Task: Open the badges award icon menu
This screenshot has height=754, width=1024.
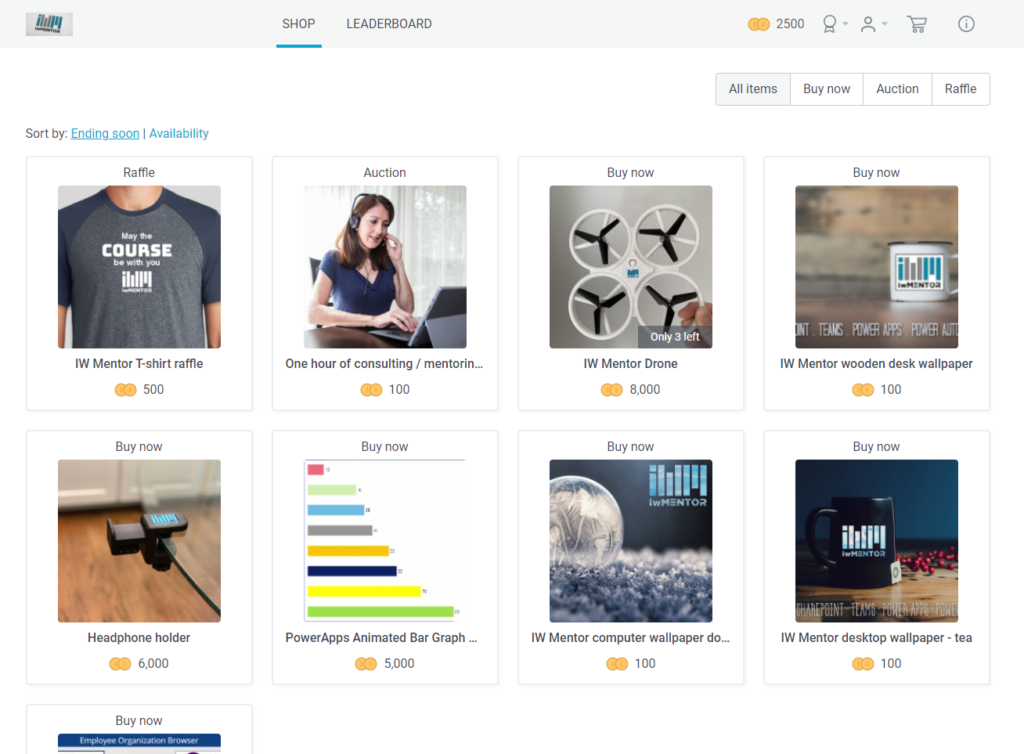Action: coord(829,24)
